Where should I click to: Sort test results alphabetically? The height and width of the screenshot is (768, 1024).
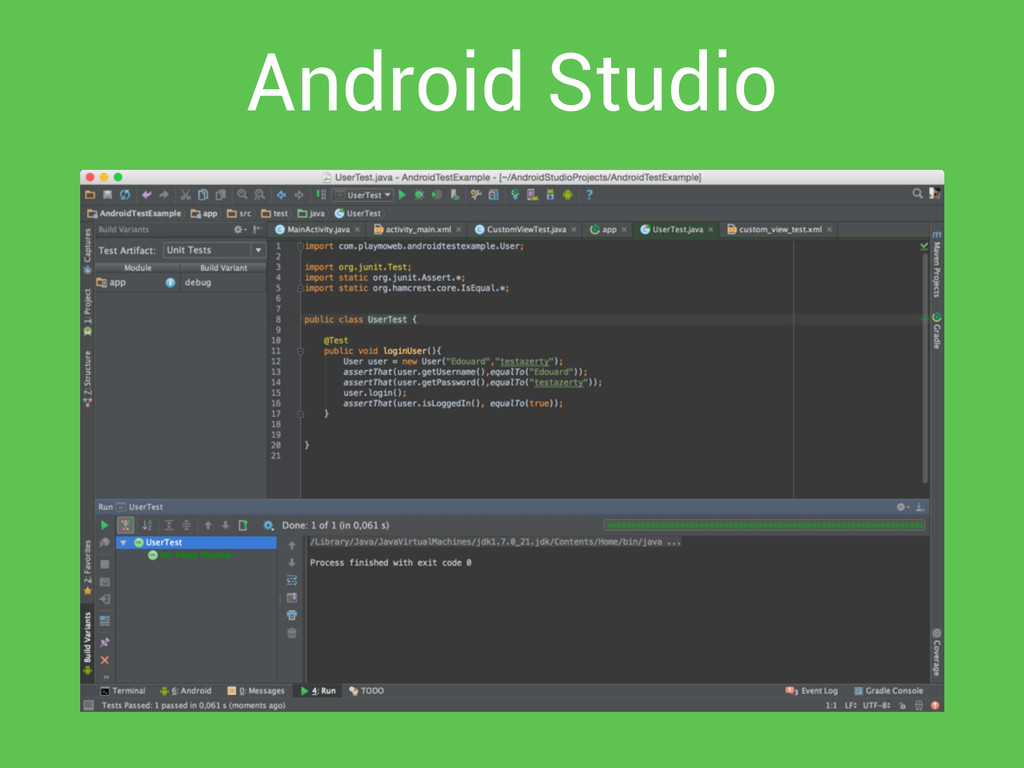tap(147, 525)
